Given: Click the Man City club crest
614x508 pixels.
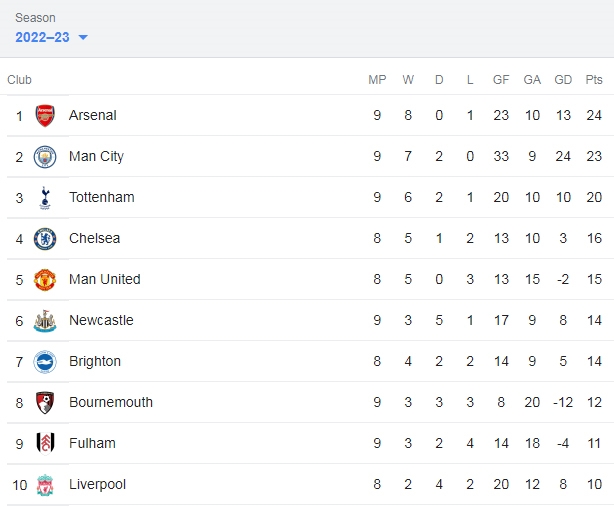Looking at the screenshot, I should 45,157.
